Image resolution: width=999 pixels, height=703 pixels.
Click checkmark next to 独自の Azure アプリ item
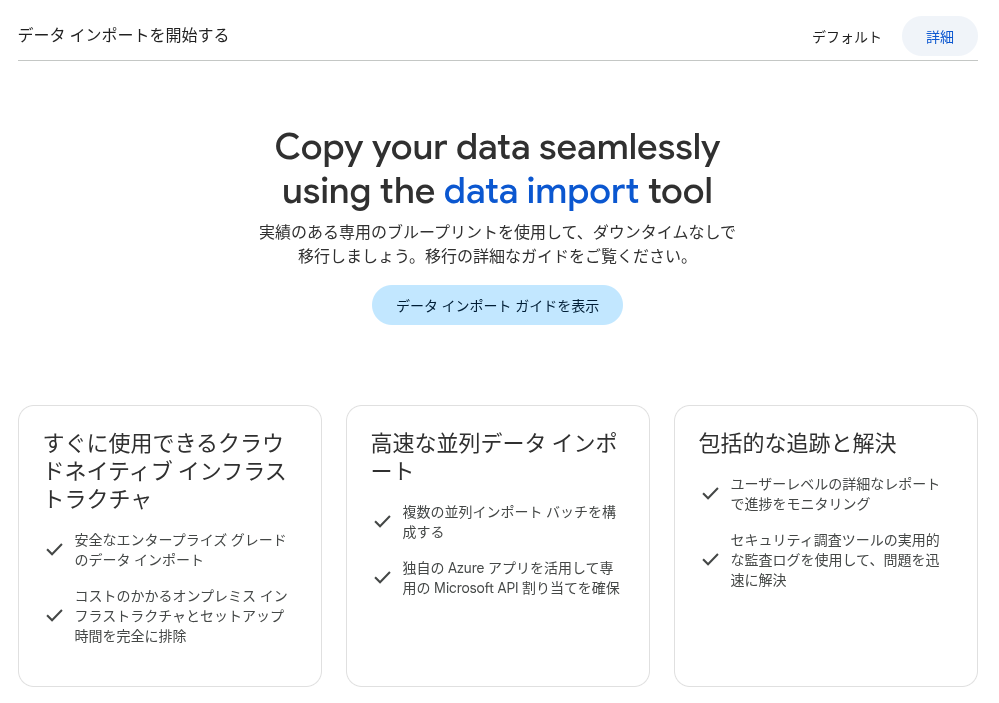point(382,578)
